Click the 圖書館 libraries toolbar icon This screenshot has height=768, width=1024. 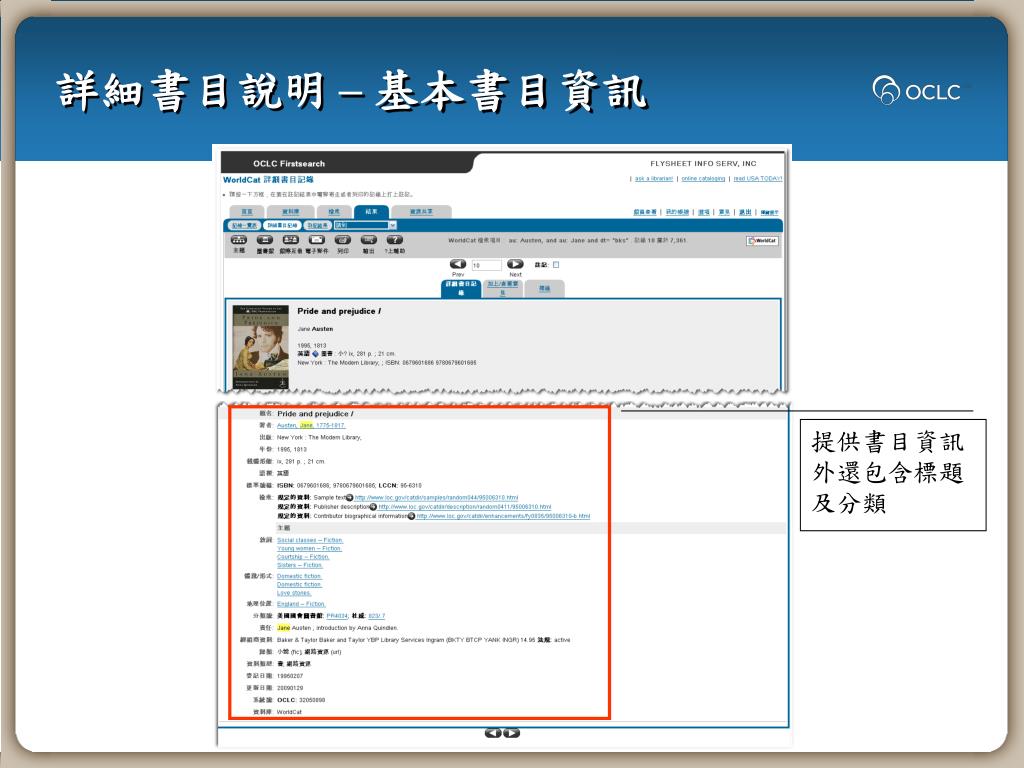(x=264, y=240)
